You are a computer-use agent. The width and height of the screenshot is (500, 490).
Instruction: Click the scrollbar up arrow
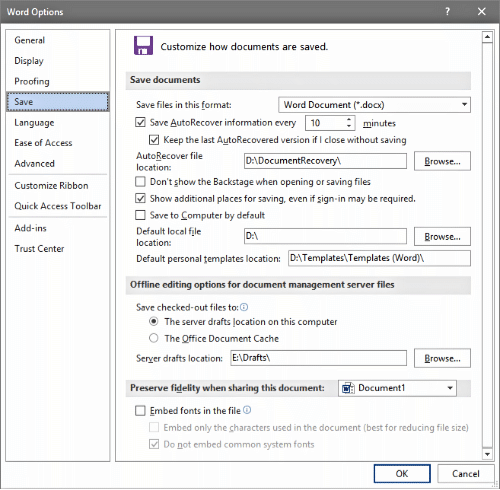[x=487, y=37]
